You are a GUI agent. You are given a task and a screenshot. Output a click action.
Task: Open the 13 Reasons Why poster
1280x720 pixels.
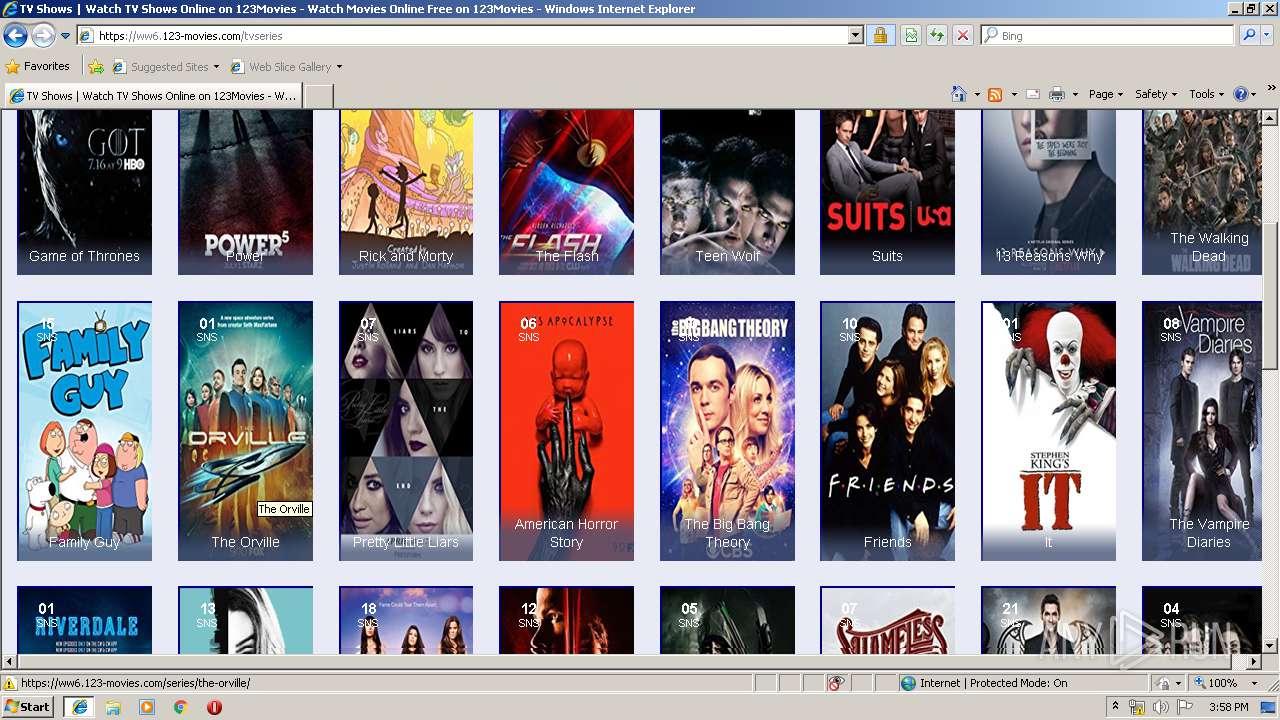pos(1048,192)
